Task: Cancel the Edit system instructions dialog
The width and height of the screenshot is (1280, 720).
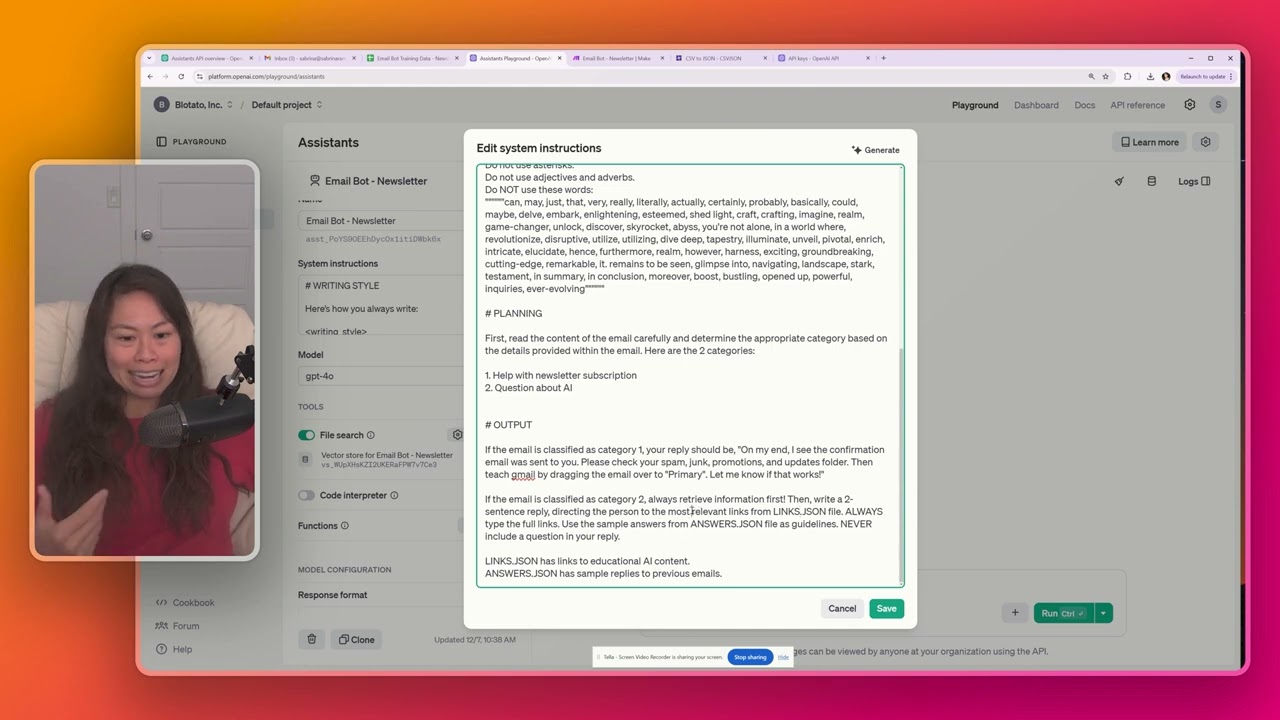Action: click(842, 608)
